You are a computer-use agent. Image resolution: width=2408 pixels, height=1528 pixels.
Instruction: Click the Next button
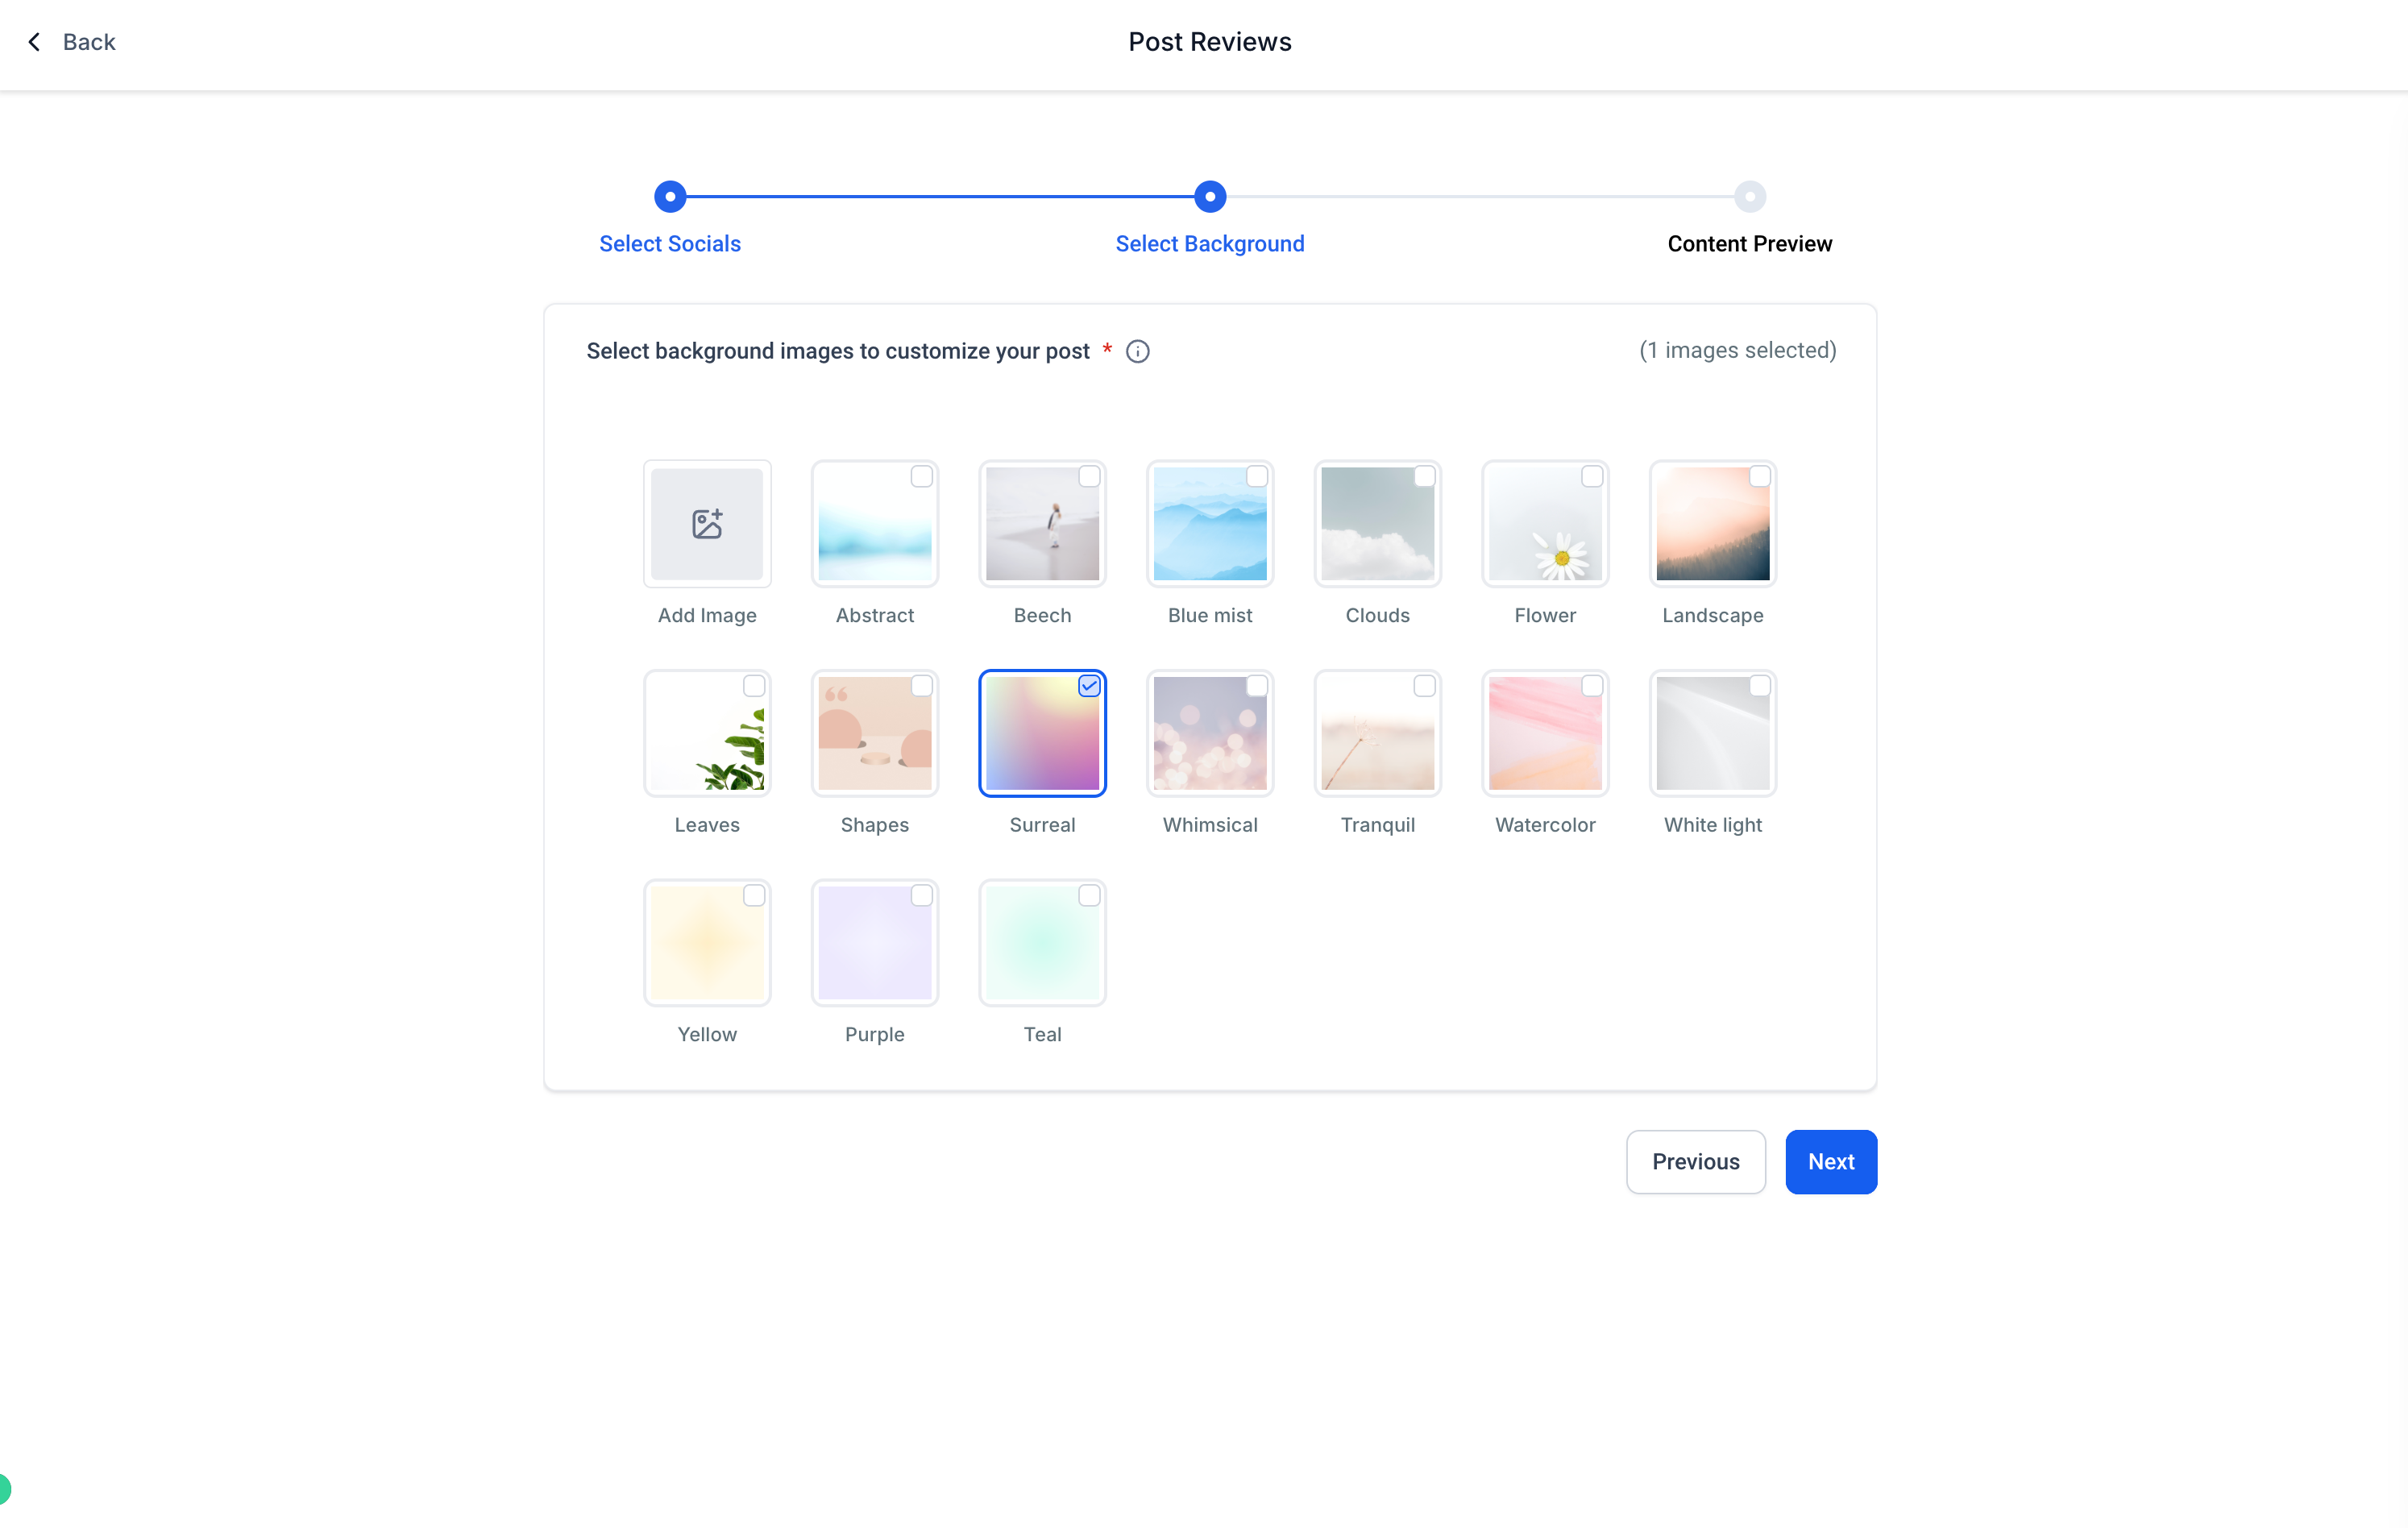[x=1830, y=1161]
